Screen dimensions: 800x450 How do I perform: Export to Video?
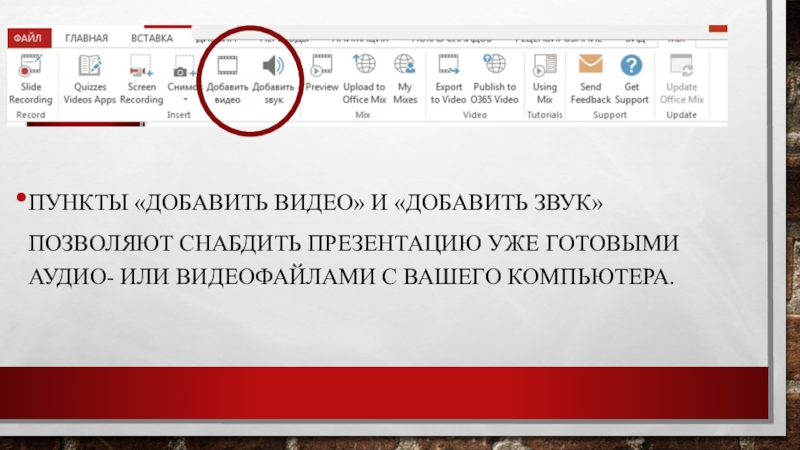[x=448, y=78]
